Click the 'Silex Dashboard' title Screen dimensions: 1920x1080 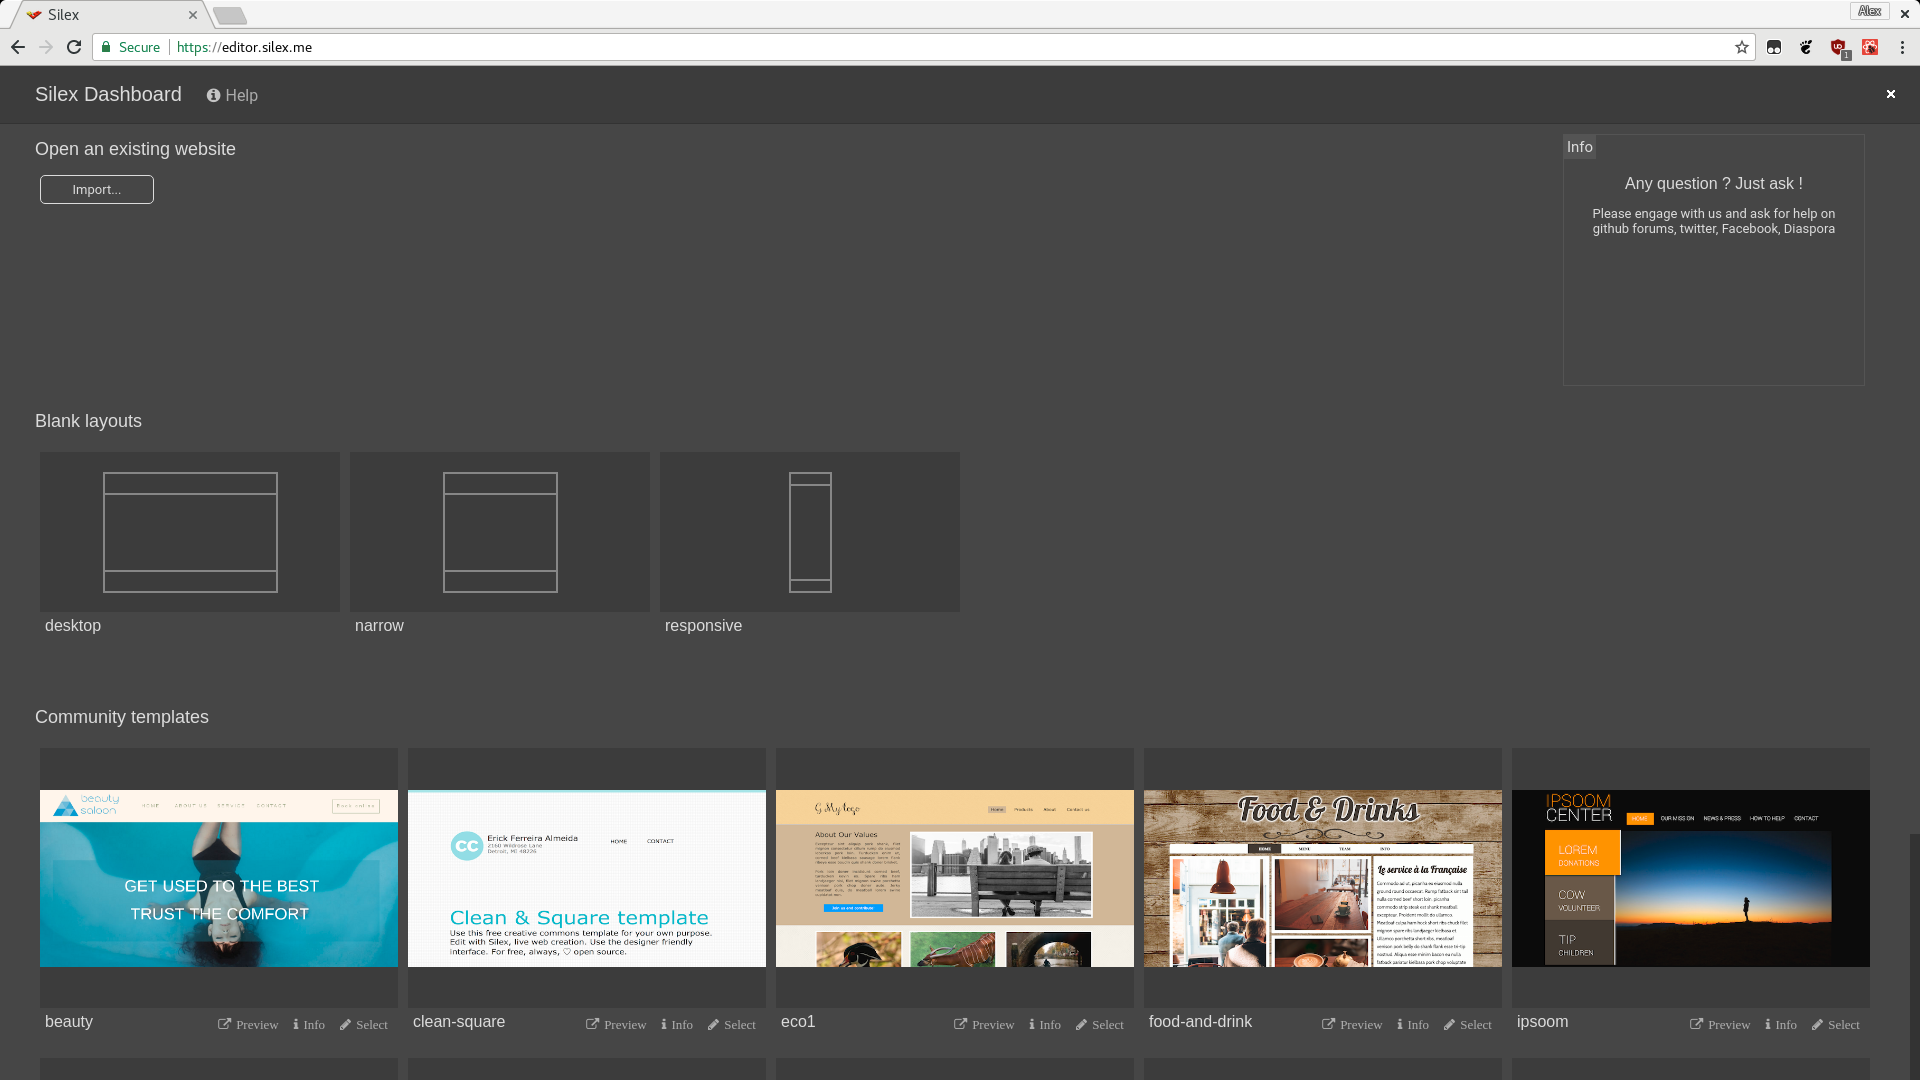pos(108,94)
